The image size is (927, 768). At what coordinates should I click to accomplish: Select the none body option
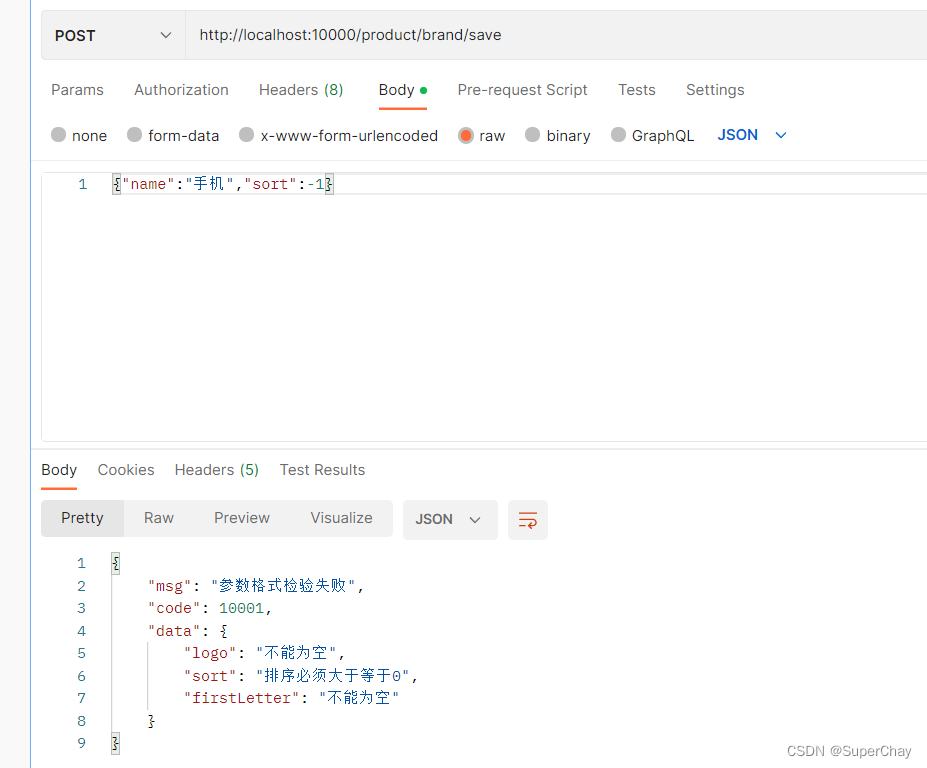[x=79, y=135]
